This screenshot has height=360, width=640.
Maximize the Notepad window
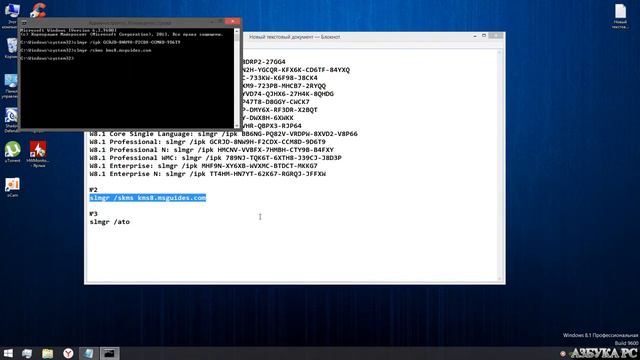click(484, 36)
